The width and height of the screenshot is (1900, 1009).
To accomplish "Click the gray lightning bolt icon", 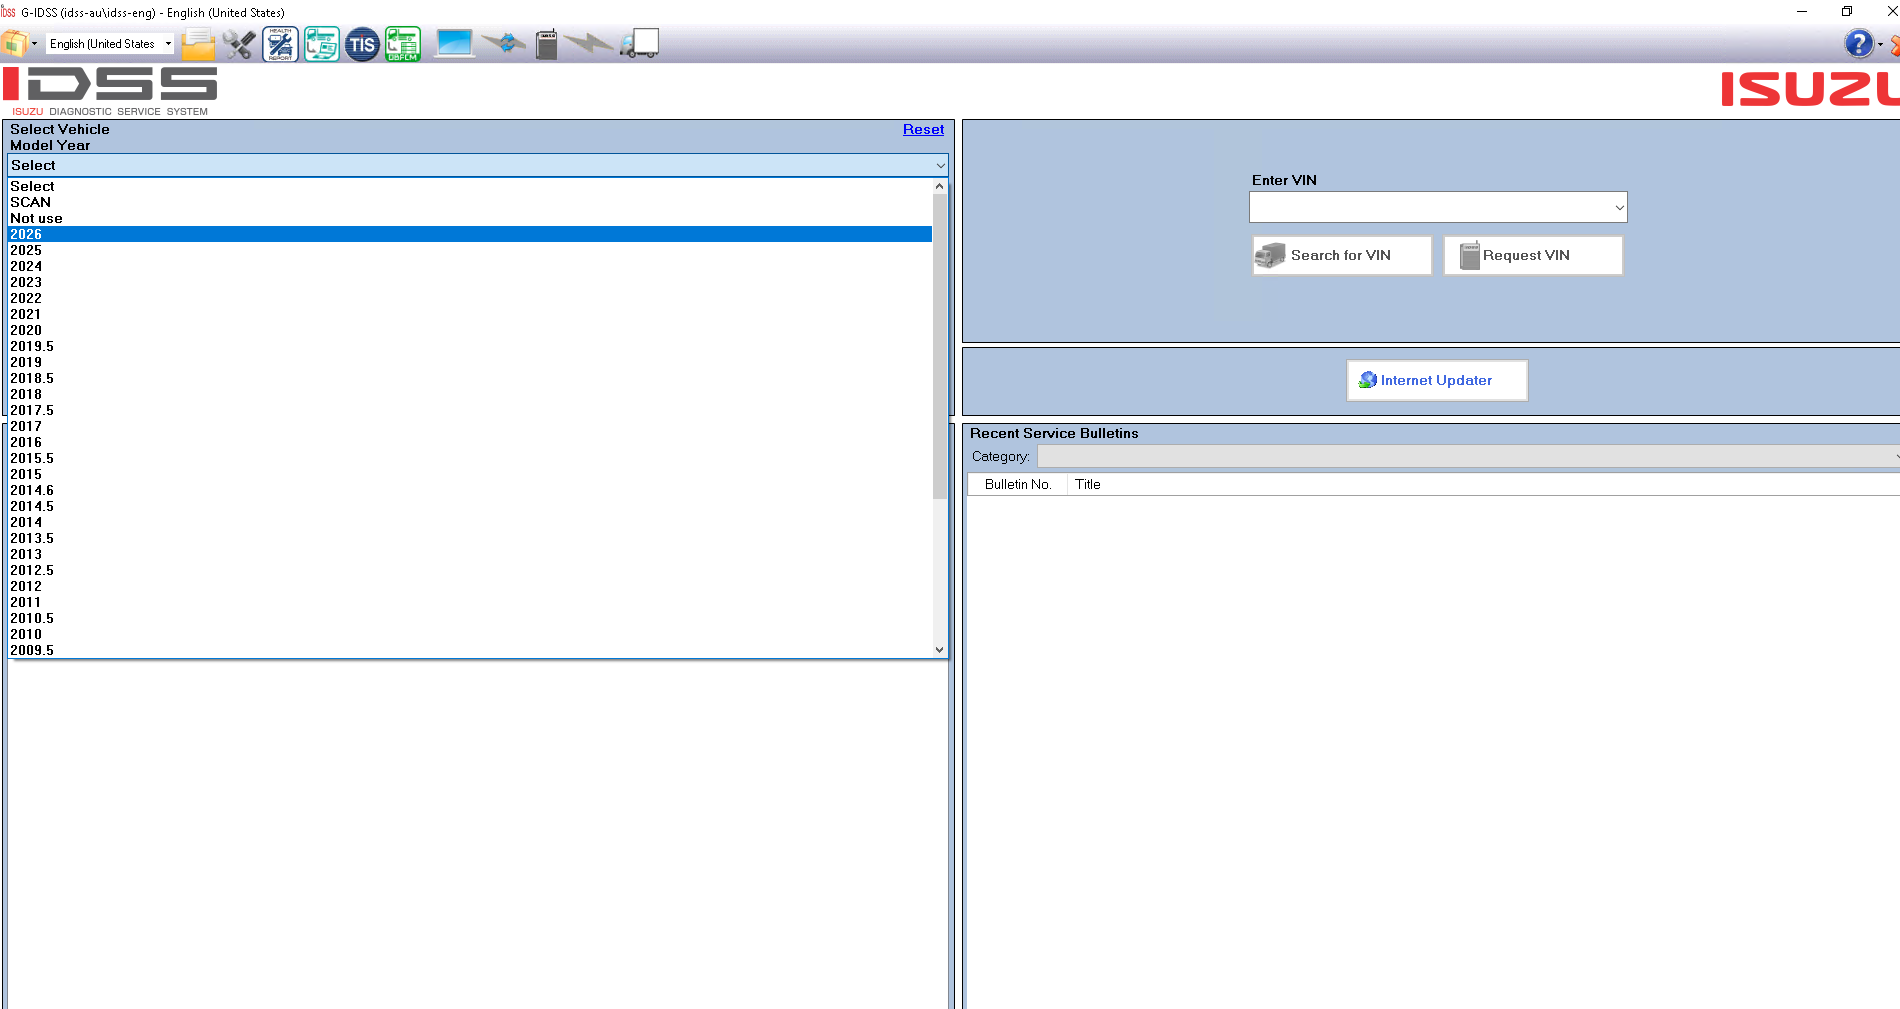I will 588,44.
